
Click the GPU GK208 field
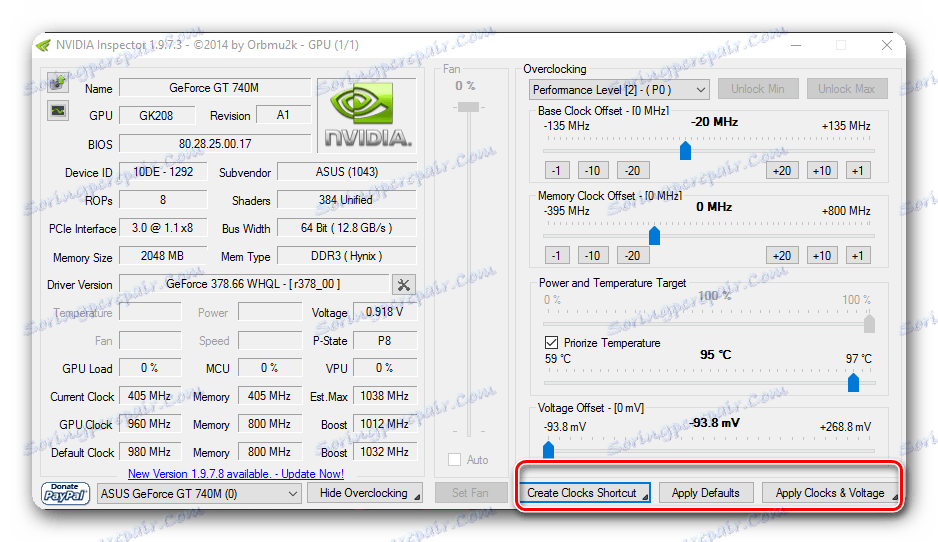pyautogui.click(x=157, y=115)
